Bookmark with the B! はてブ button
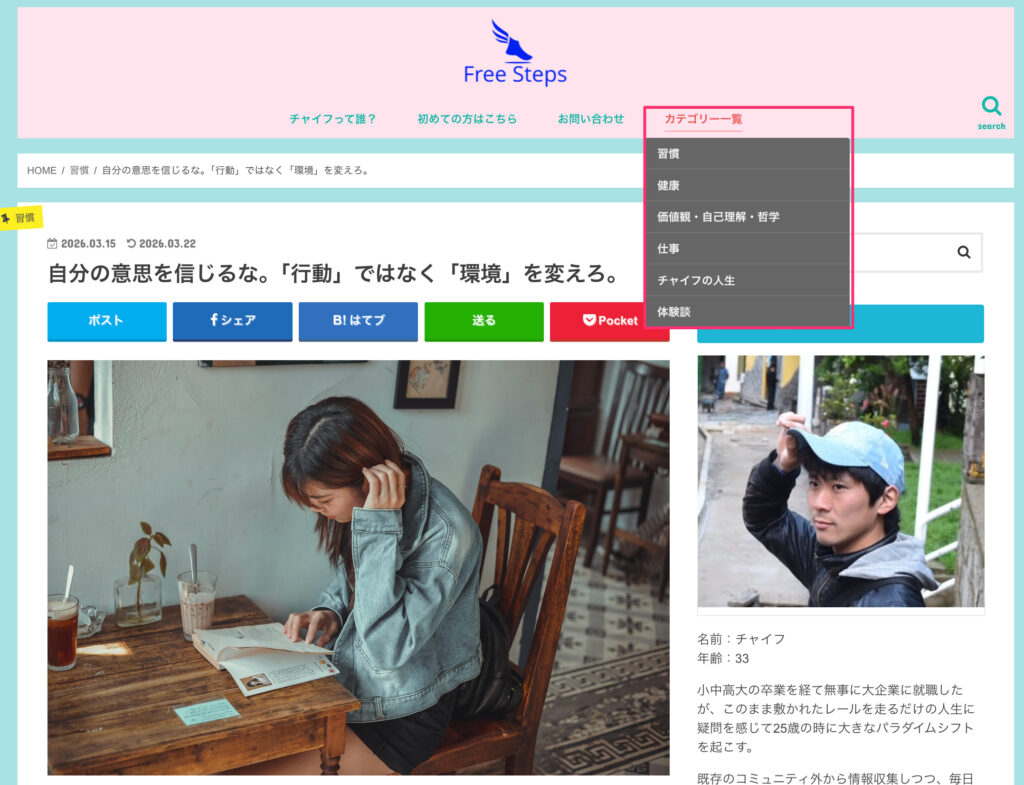This screenshot has width=1024, height=785. tap(358, 321)
